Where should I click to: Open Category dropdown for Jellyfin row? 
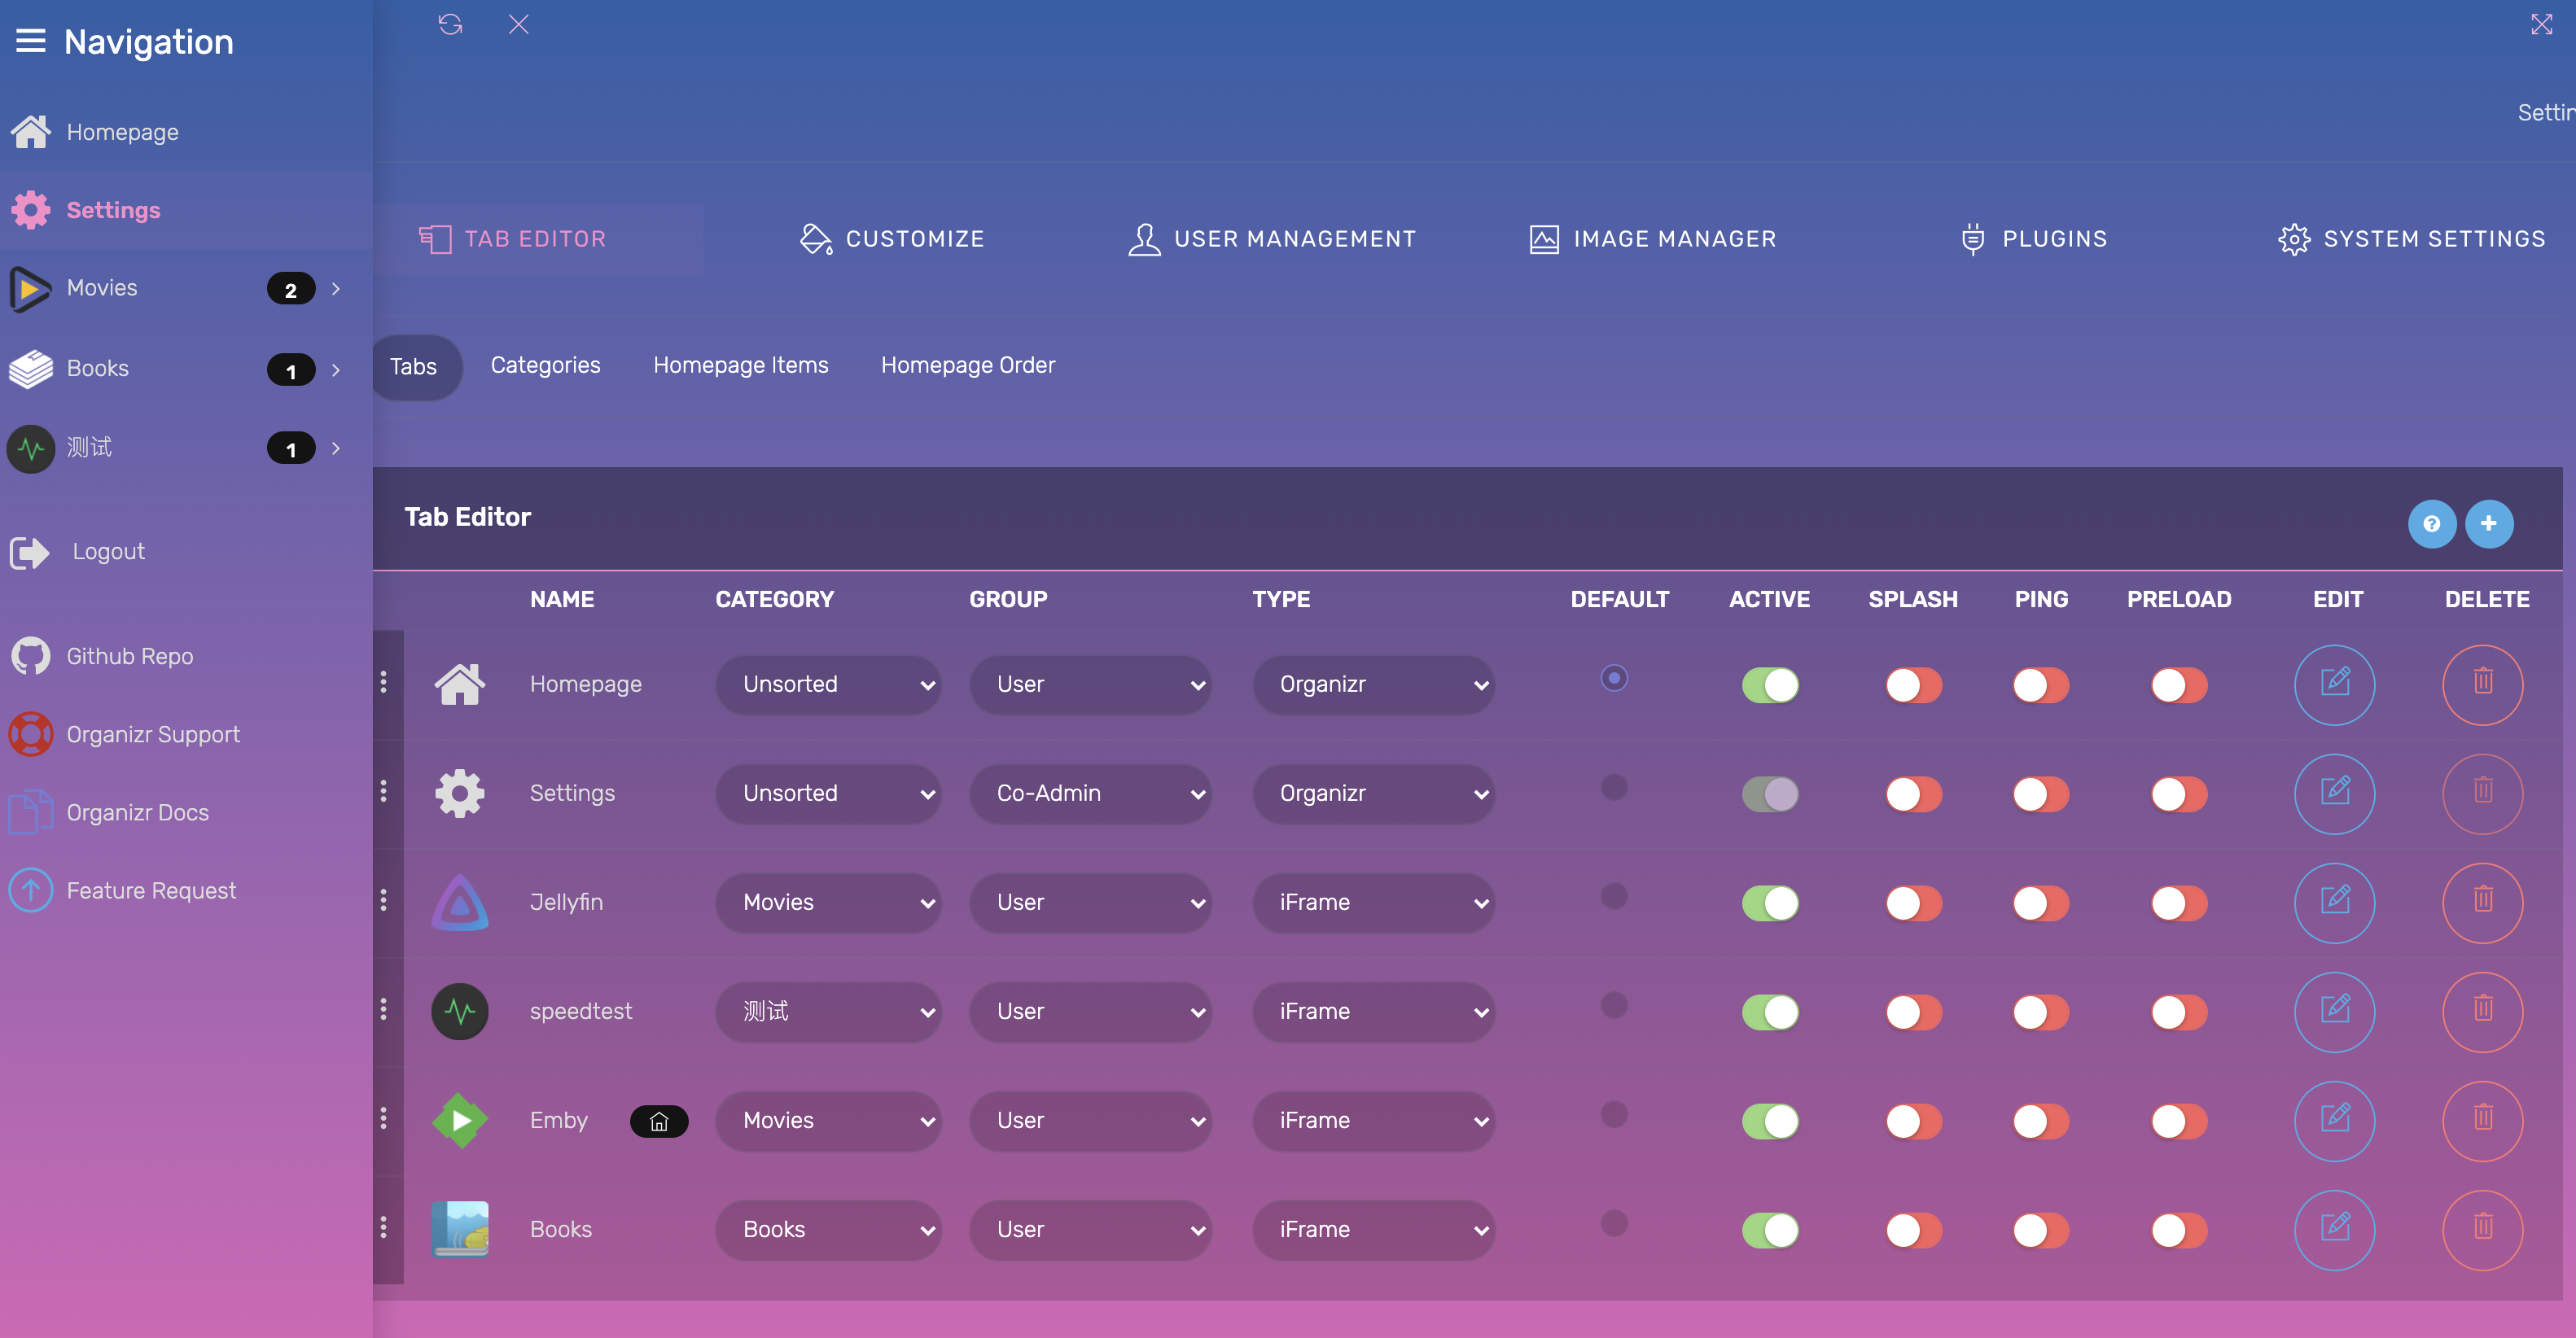[827, 902]
